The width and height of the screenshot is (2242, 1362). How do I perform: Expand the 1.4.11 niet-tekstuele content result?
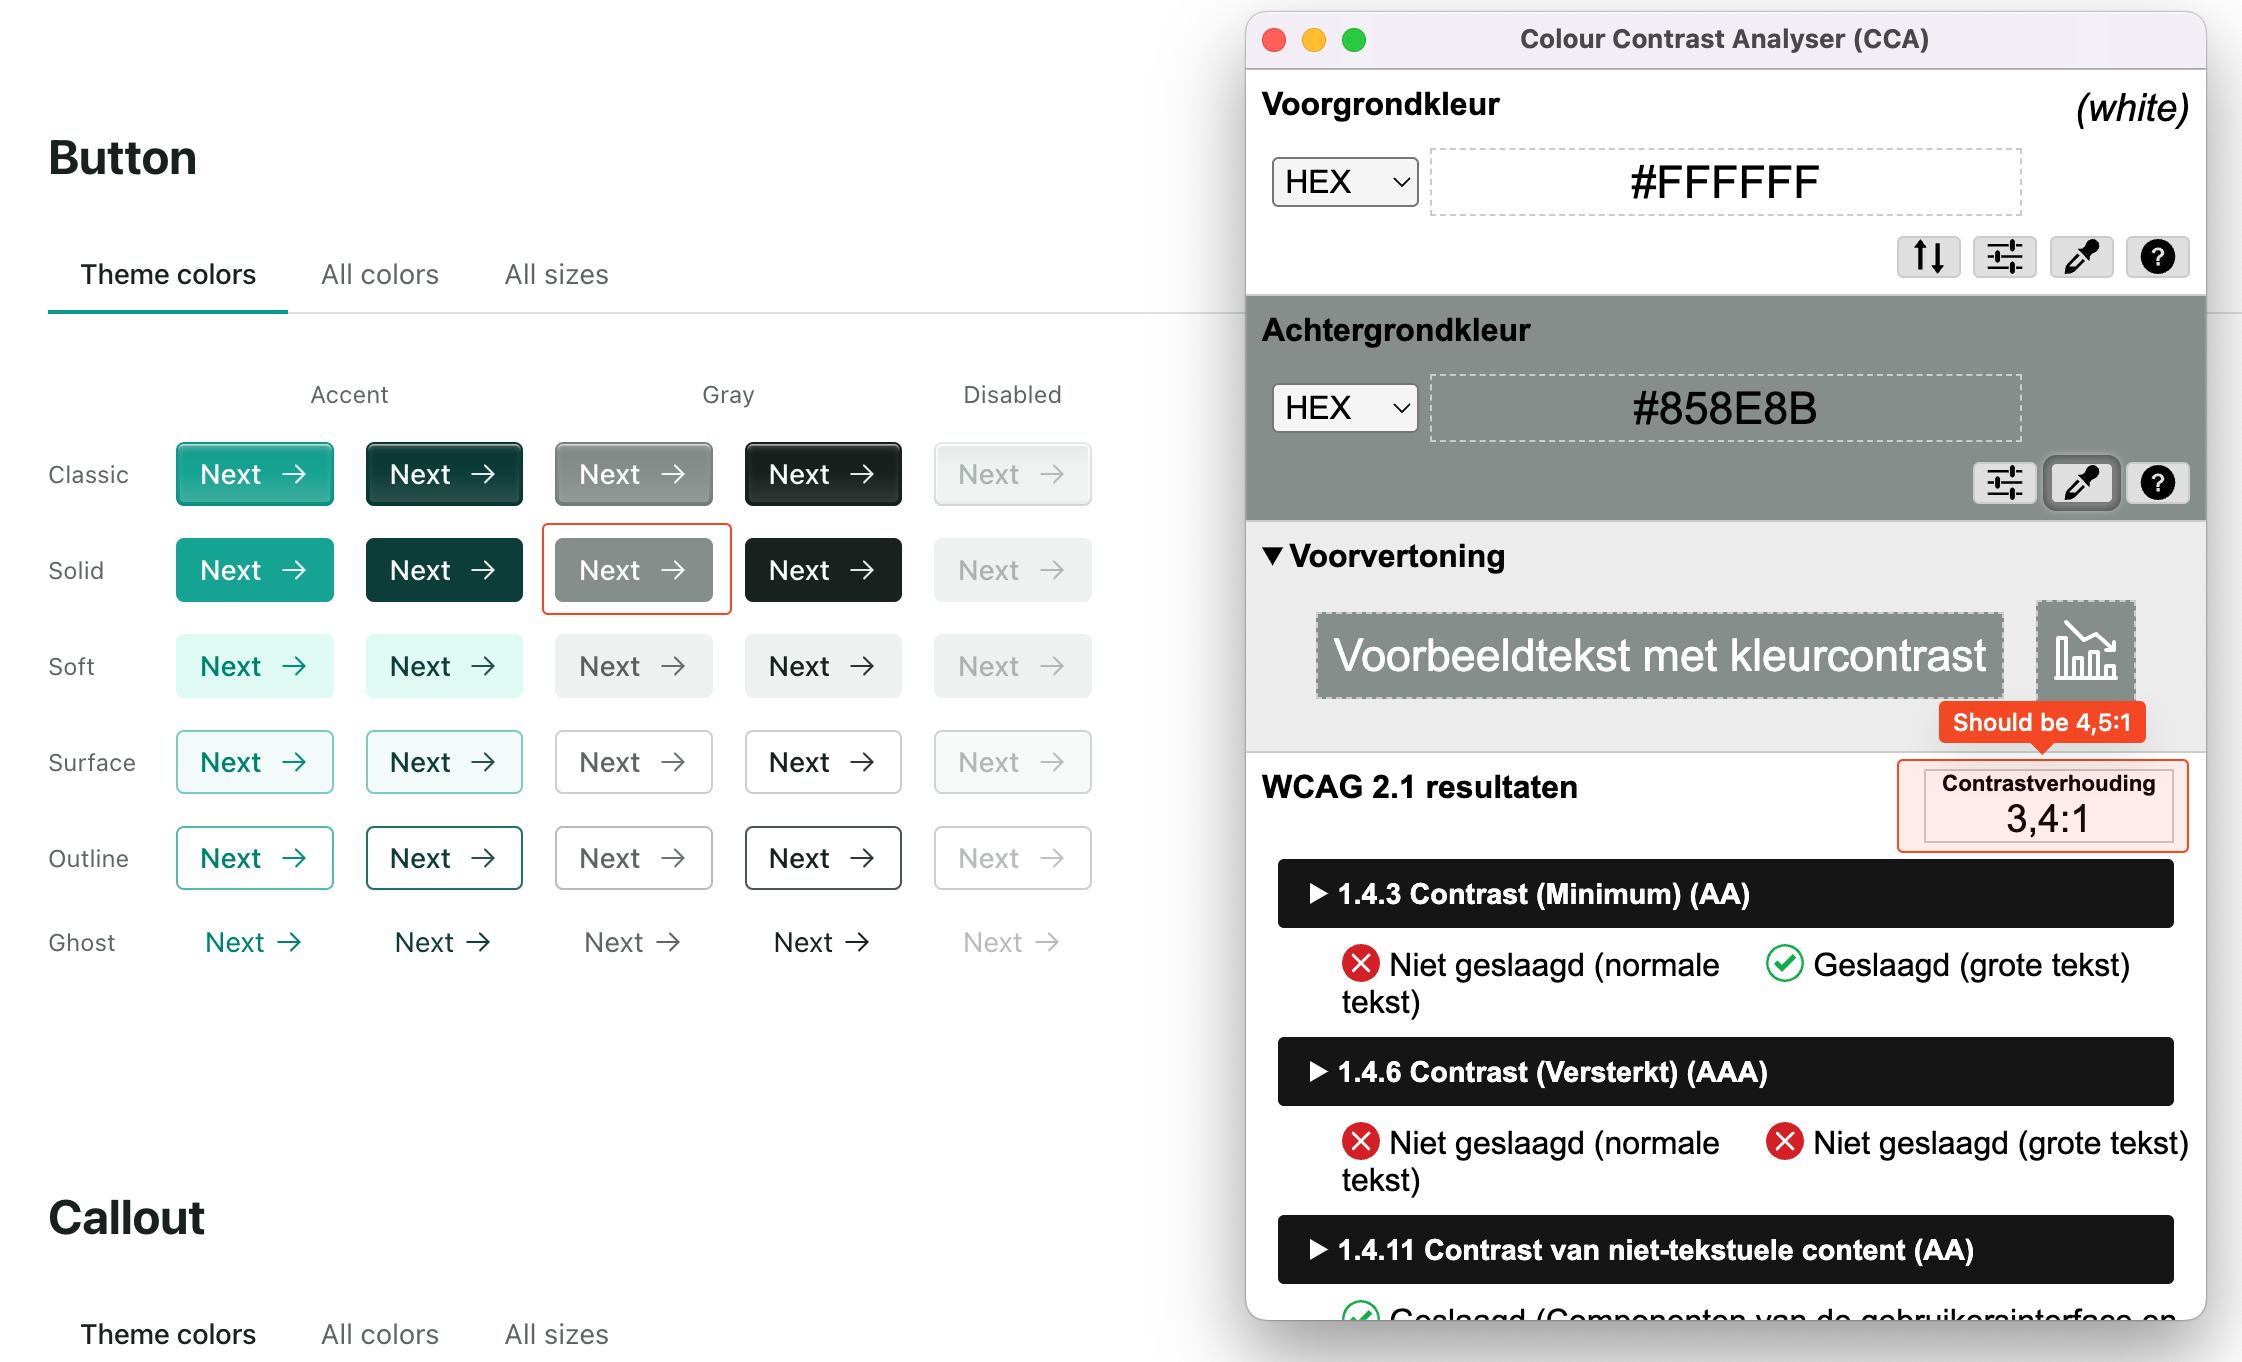[x=1318, y=1249]
